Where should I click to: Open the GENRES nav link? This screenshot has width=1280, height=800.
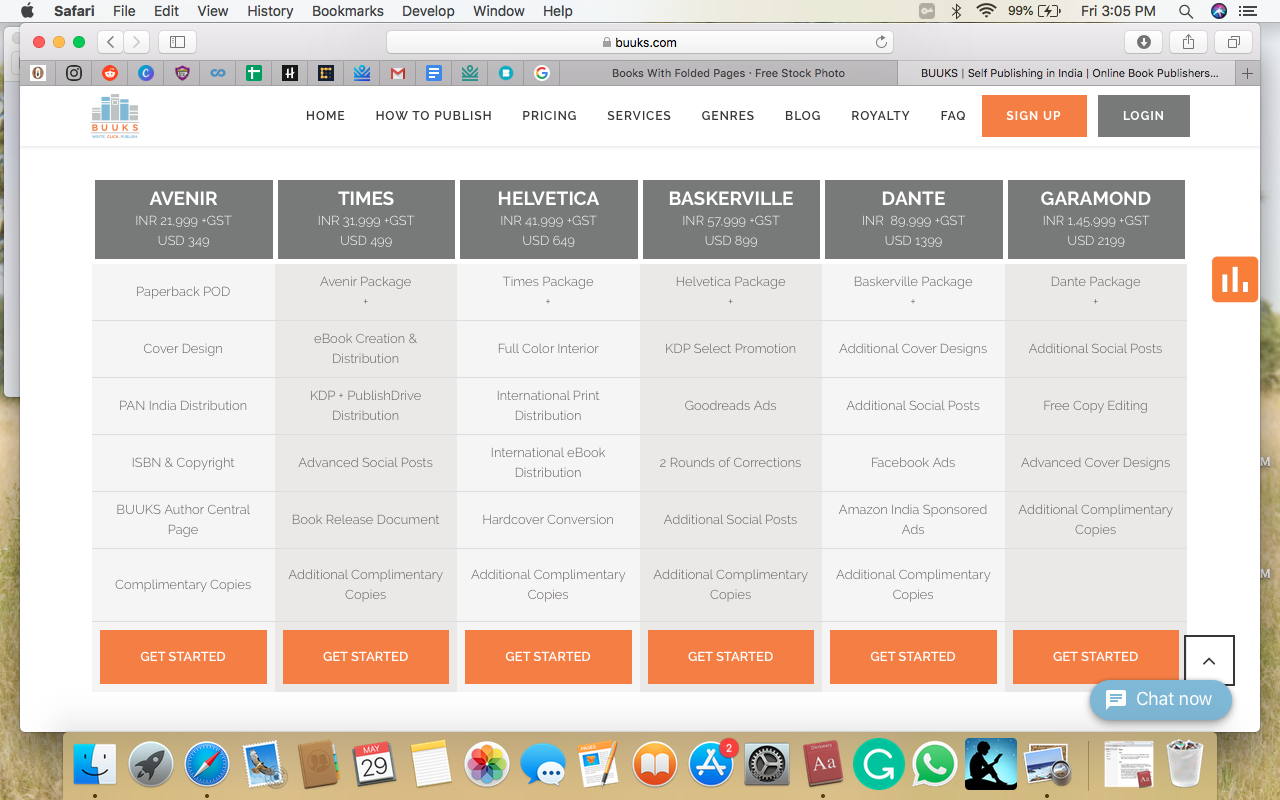tap(728, 116)
